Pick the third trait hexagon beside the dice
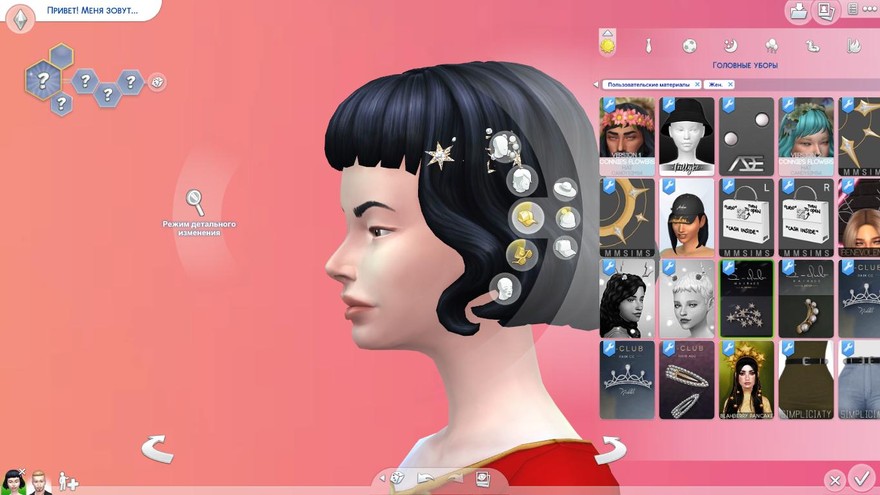880x495 pixels. [130, 82]
